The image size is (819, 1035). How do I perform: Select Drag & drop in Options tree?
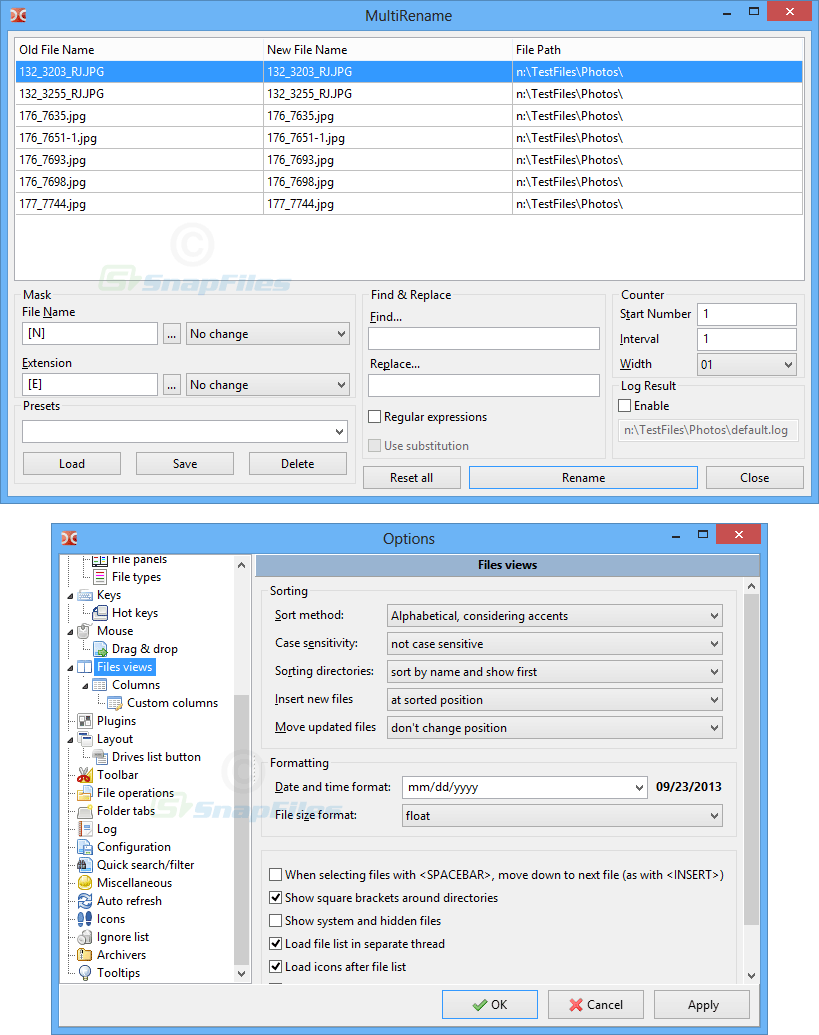point(145,649)
